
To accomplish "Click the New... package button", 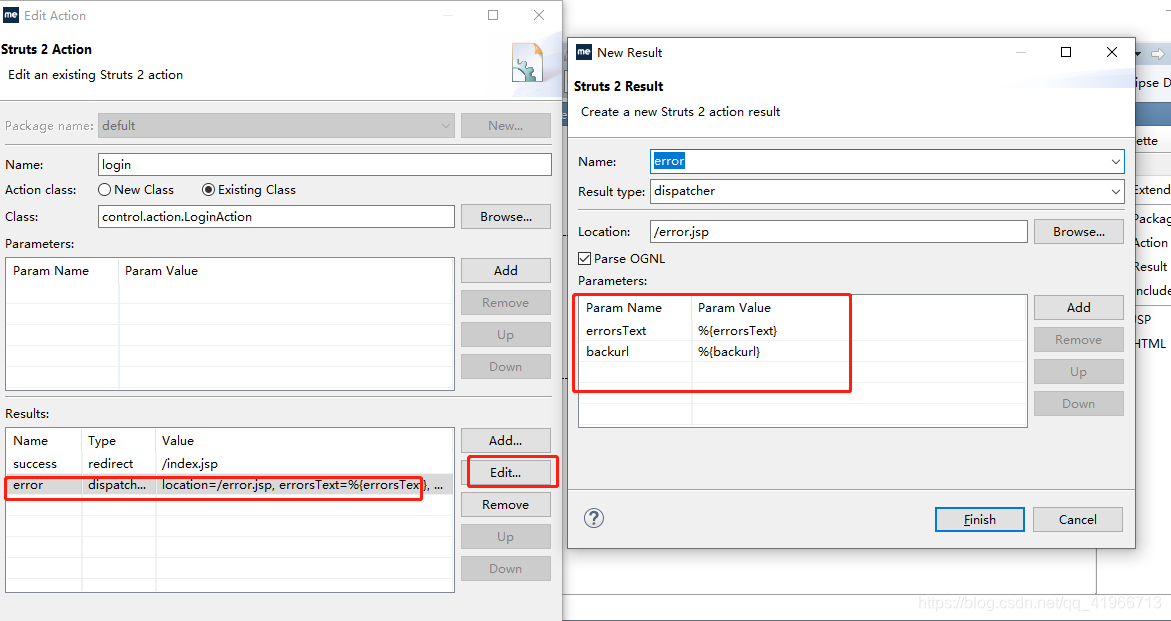I will tap(506, 125).
